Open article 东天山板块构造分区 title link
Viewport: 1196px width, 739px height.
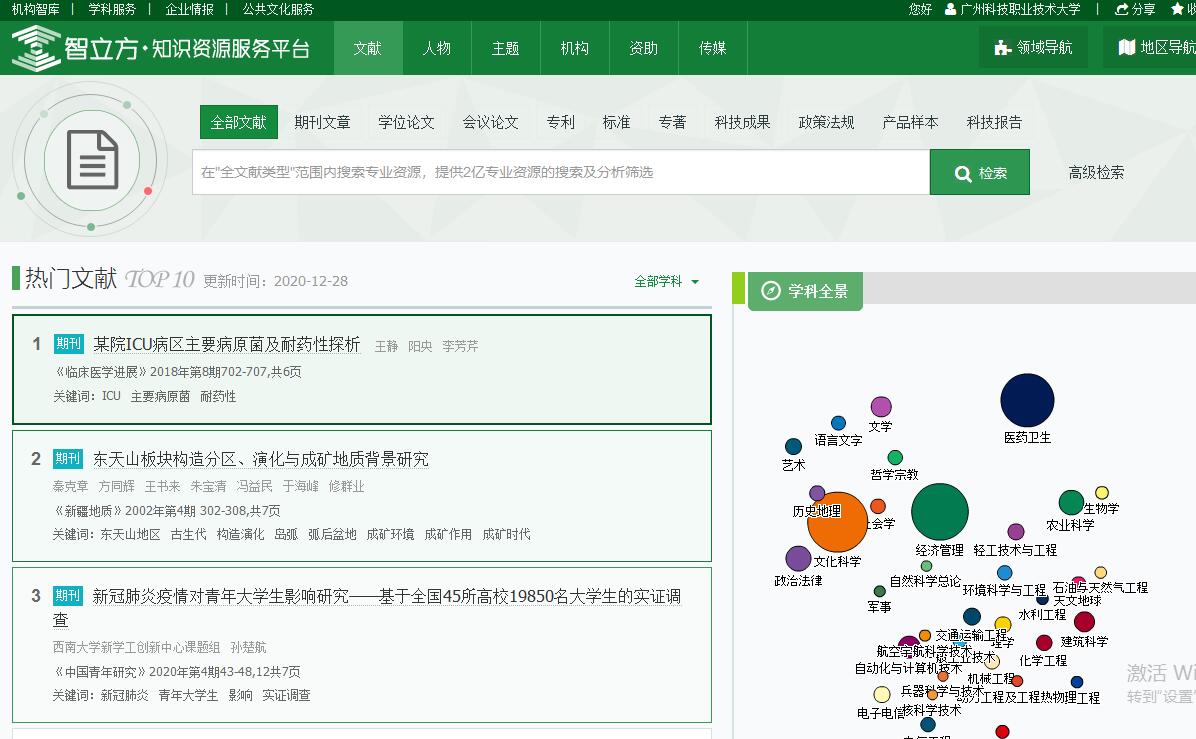tap(260, 459)
